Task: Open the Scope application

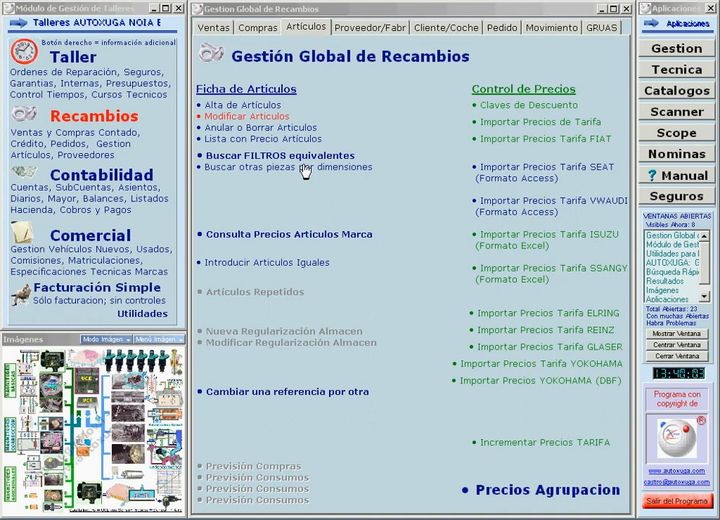Action: tap(676, 133)
